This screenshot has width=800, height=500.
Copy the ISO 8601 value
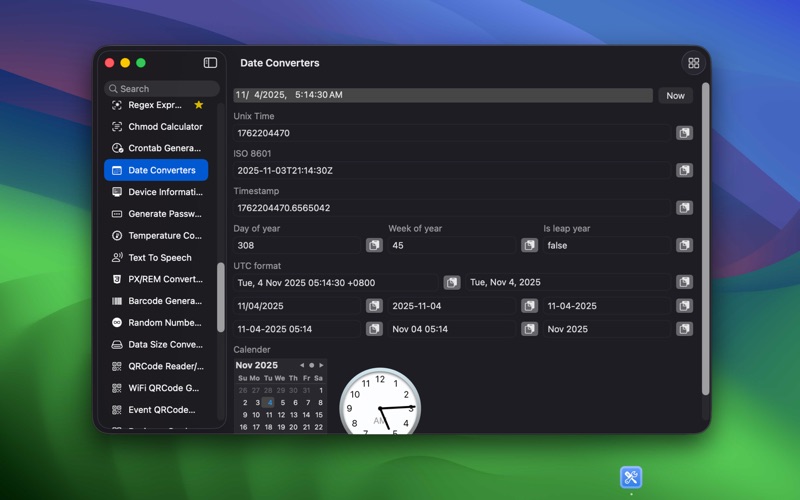point(684,170)
